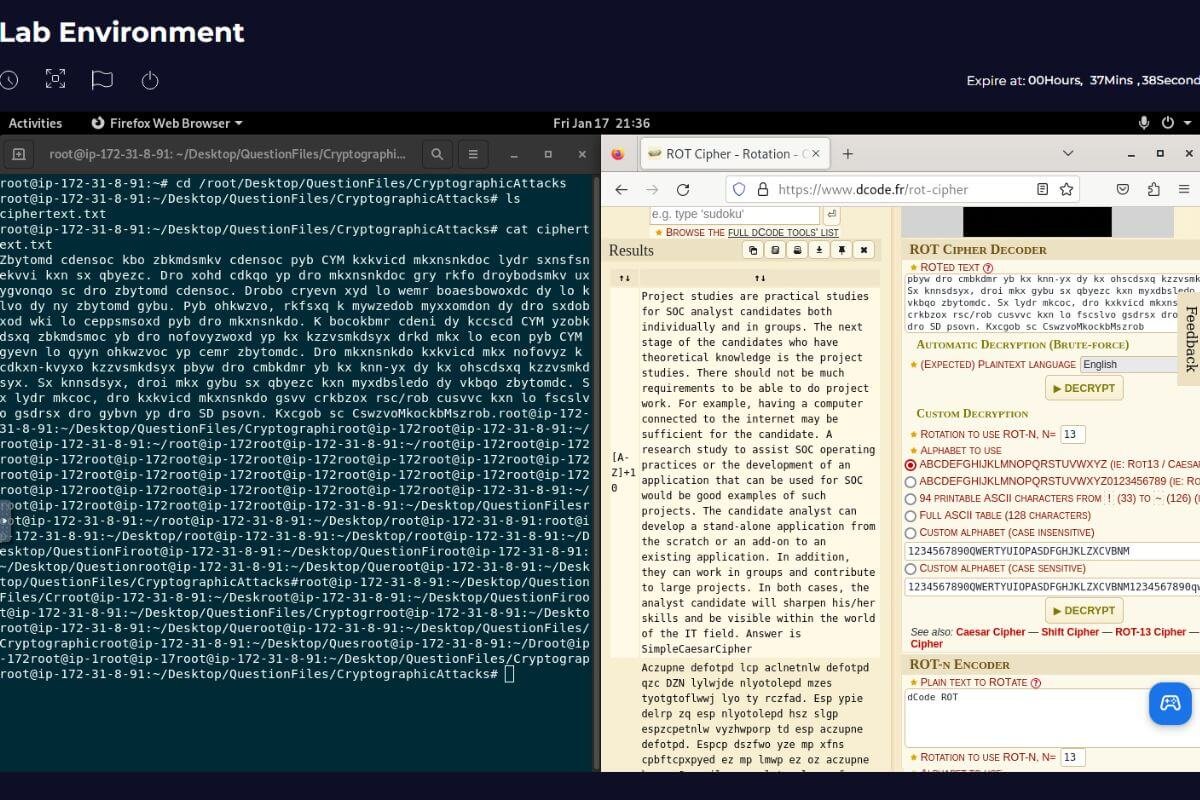This screenshot has height=800, width=1200.
Task: Click the Feedback side tab
Action: pyautogui.click(x=1190, y=338)
